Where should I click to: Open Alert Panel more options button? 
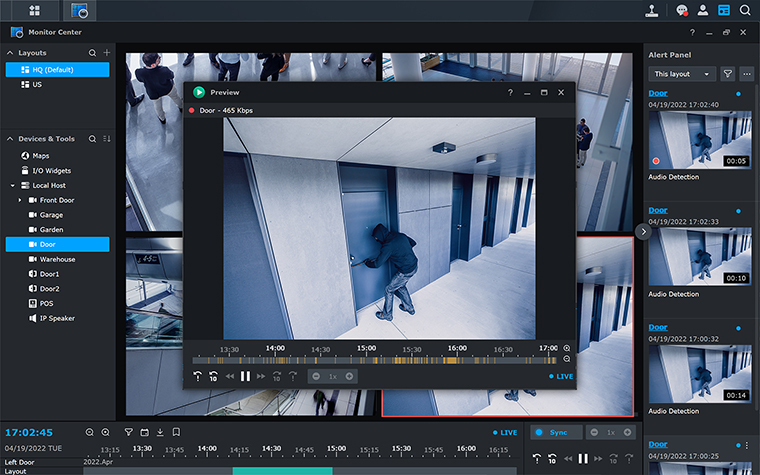[746, 74]
